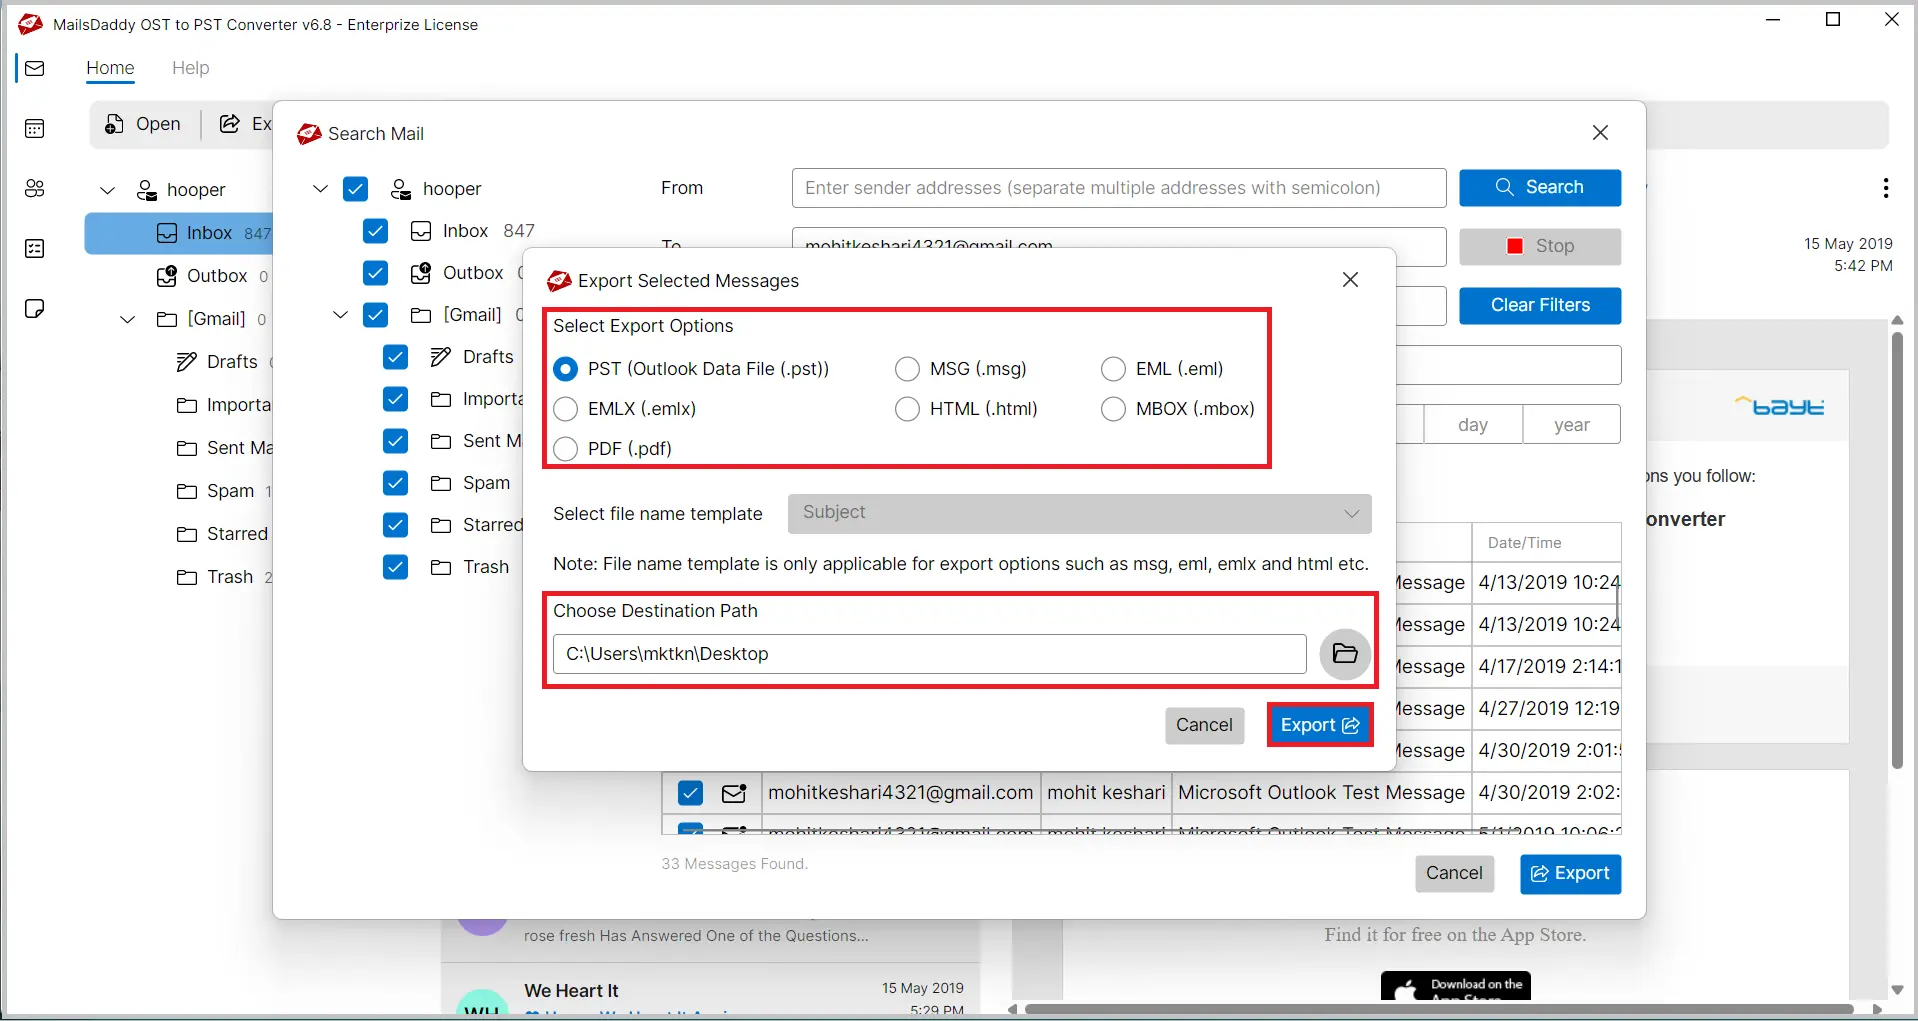
Task: Select the MBOX (.mbox) radio button
Action: tap(1113, 409)
